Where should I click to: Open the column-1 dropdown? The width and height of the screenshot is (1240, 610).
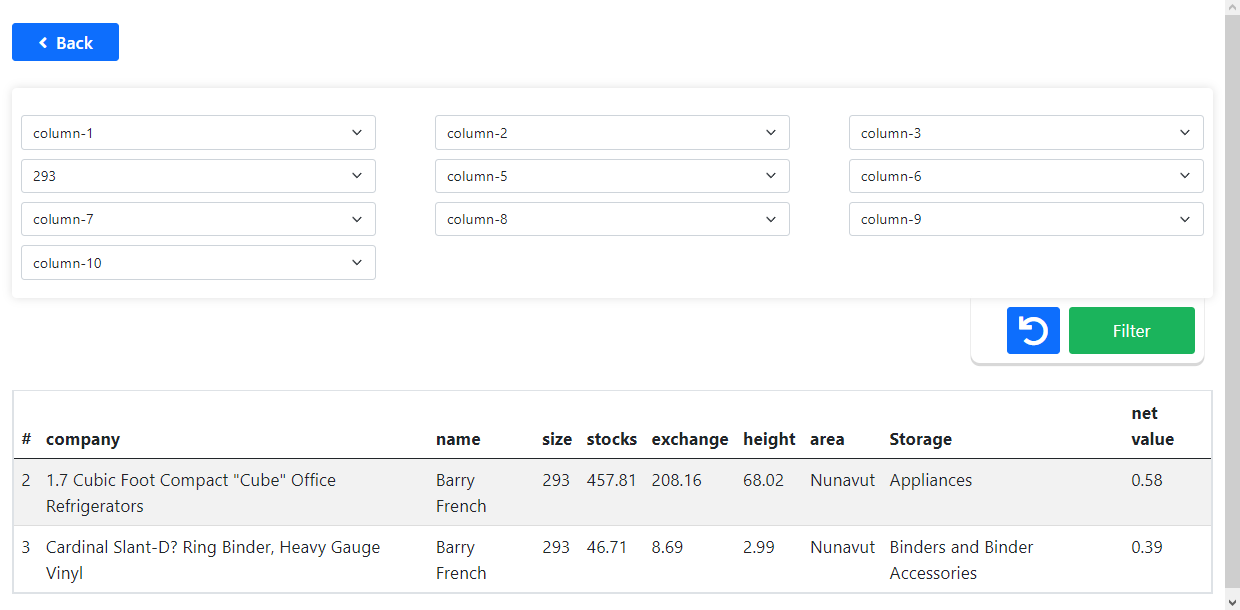pos(197,132)
